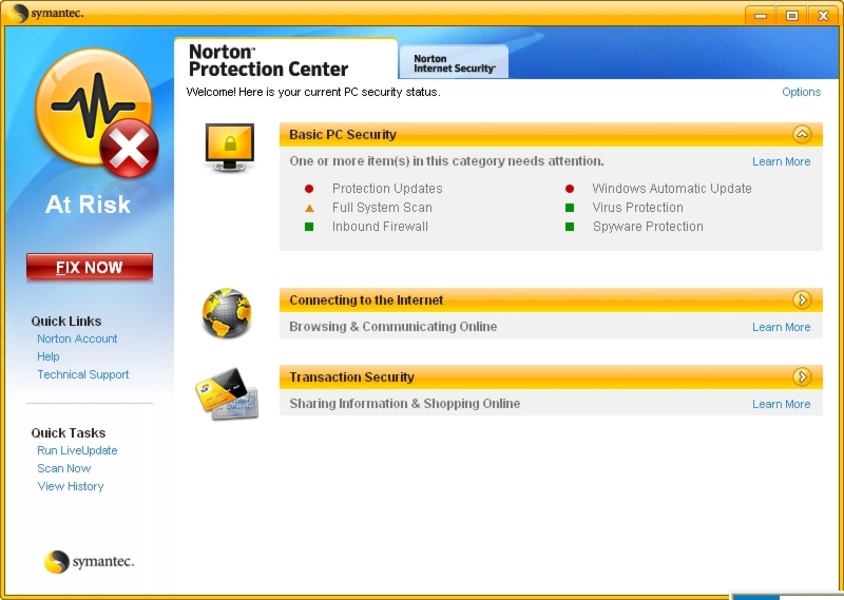Select the Inbound Firewall item
Viewport: 844px width, 600px height.
379,227
